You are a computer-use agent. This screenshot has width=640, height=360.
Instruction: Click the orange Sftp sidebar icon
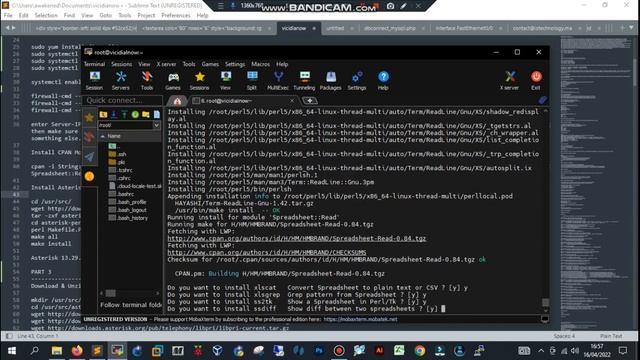(x=89, y=176)
